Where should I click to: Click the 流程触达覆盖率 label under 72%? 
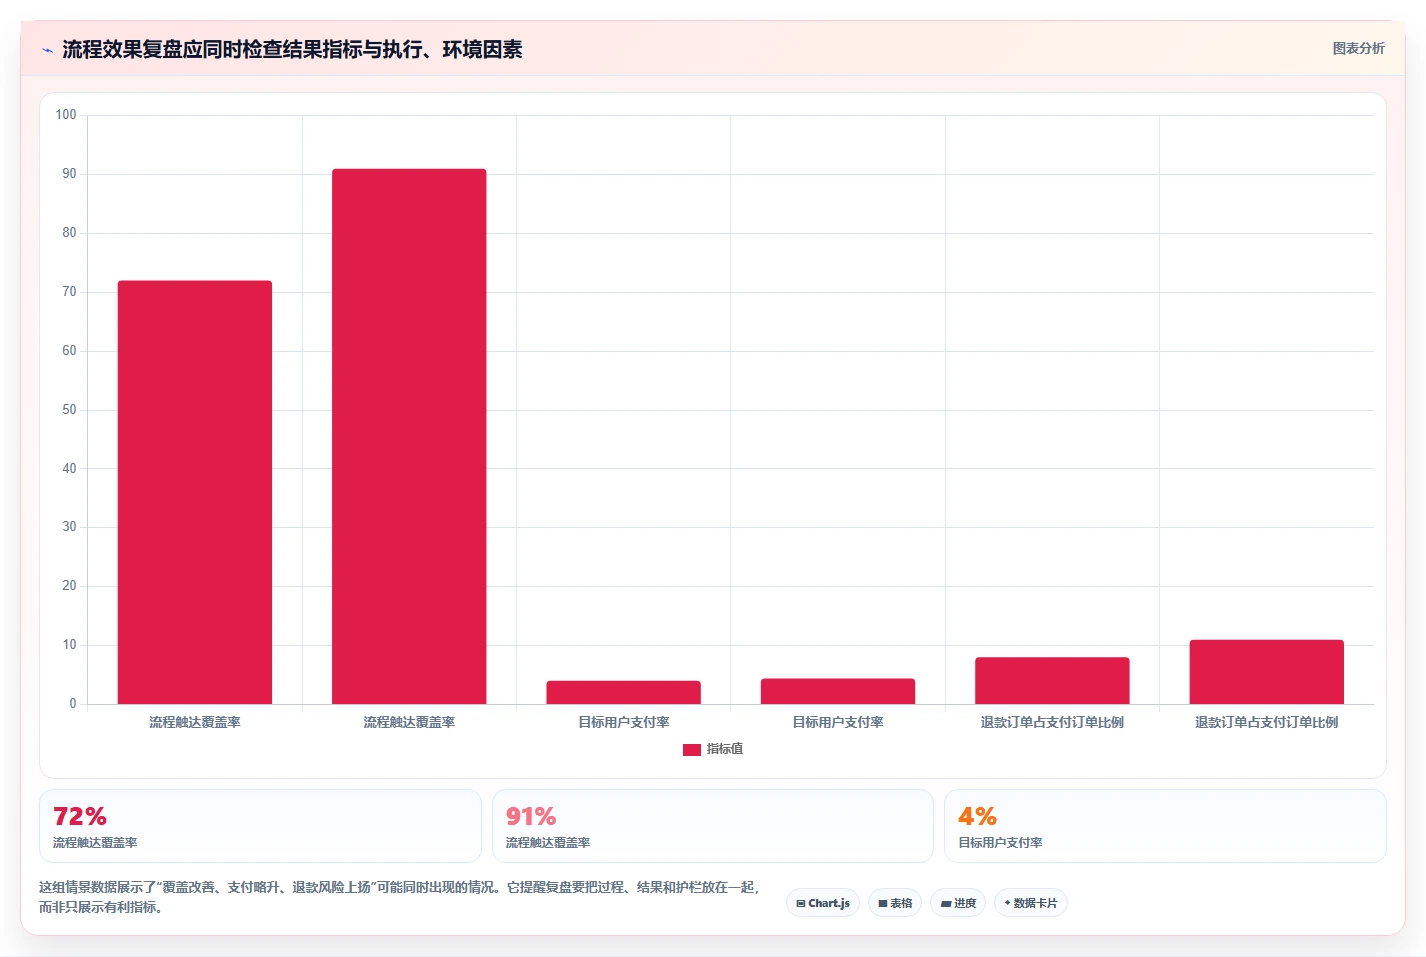95,843
